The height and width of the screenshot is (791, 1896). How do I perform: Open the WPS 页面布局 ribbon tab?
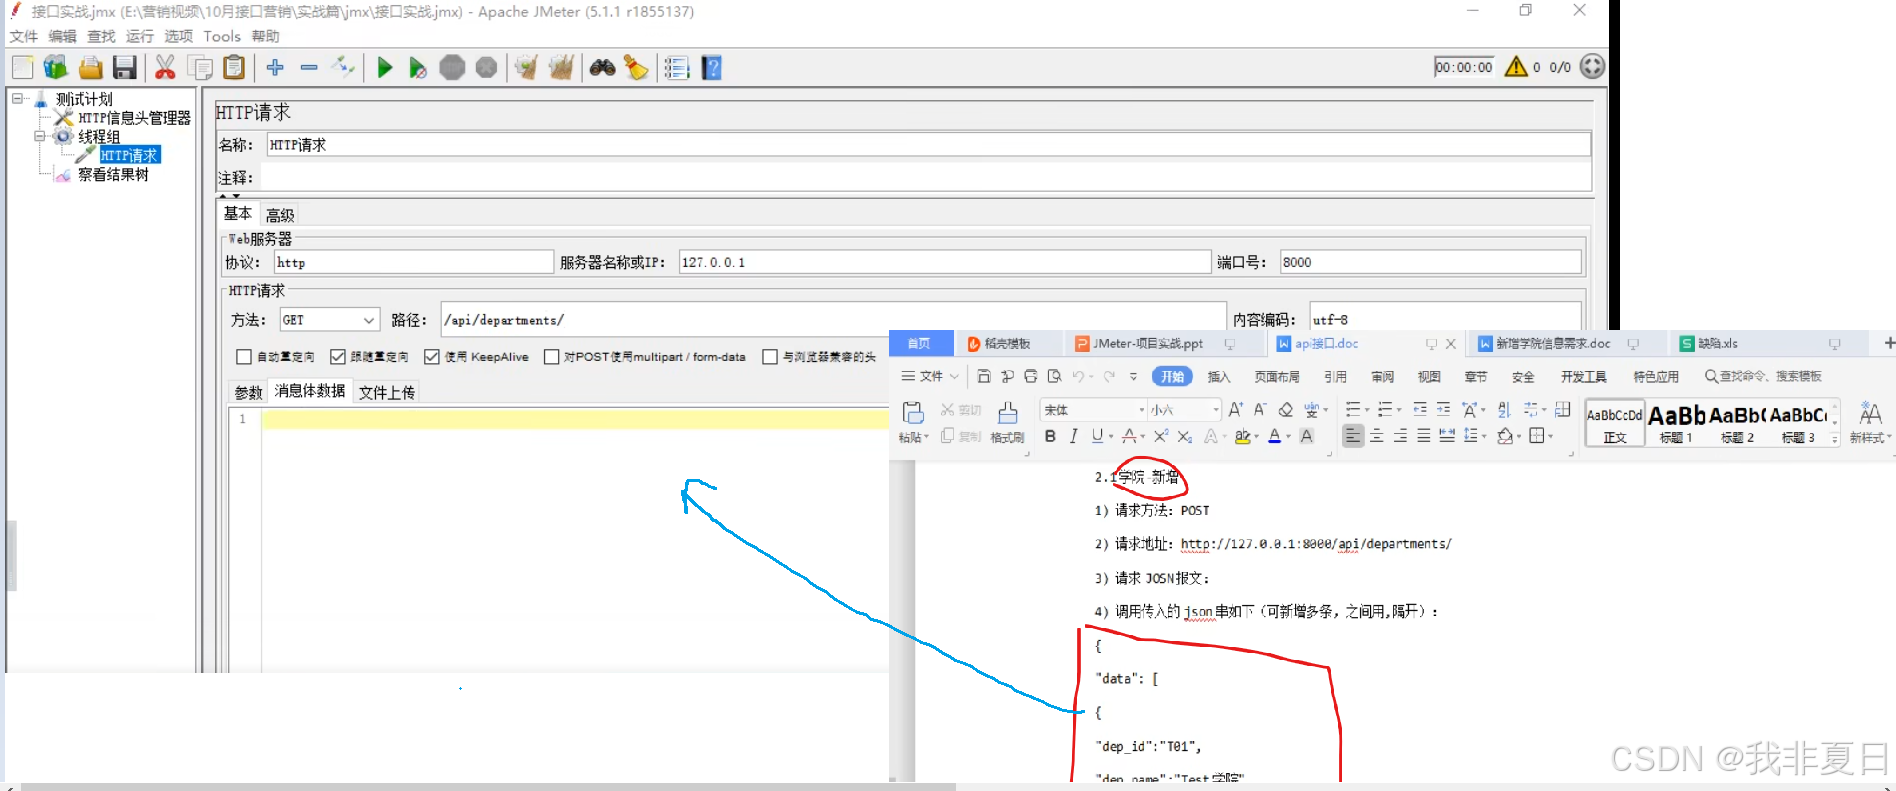(x=1277, y=376)
